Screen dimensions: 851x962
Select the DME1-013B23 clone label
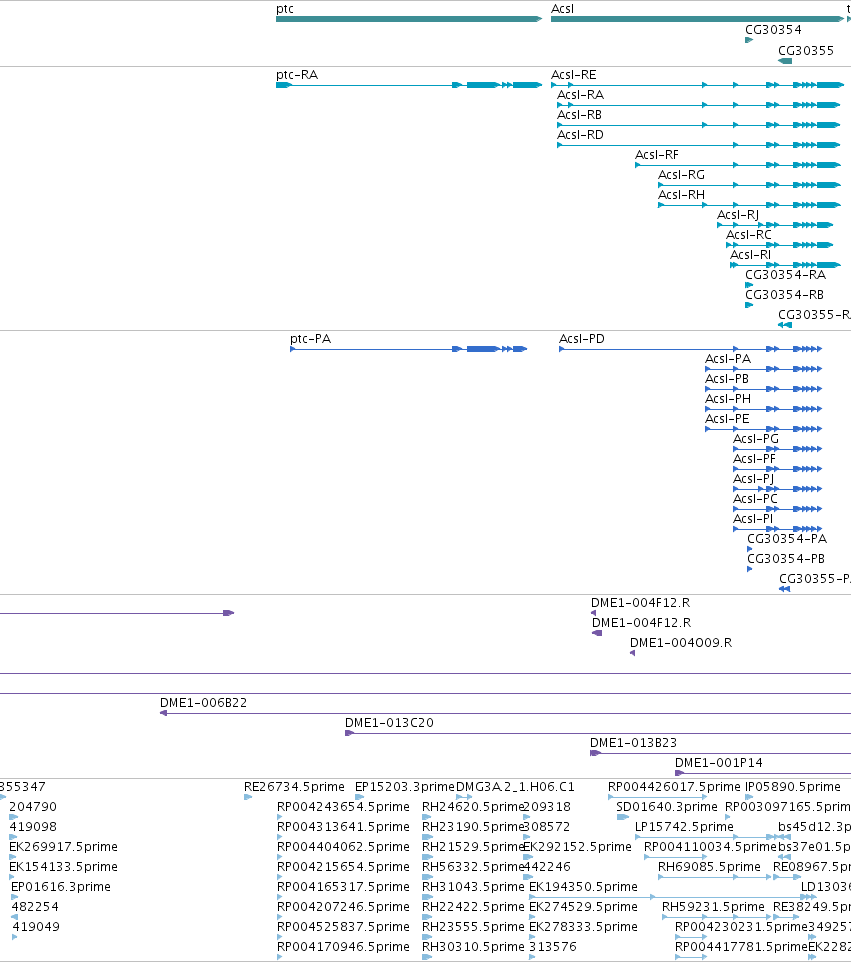(633, 742)
